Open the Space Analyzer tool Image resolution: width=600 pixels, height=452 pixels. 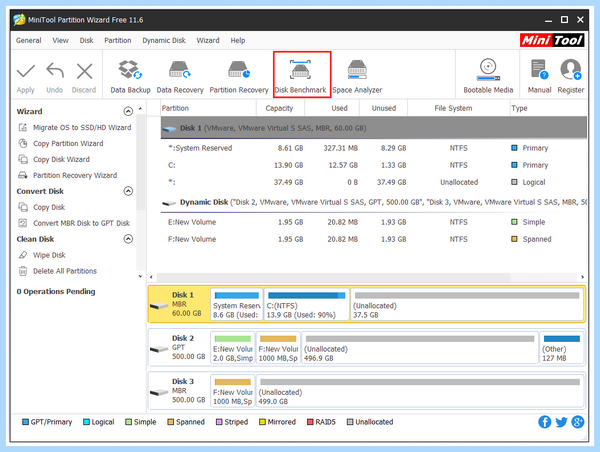tap(357, 77)
